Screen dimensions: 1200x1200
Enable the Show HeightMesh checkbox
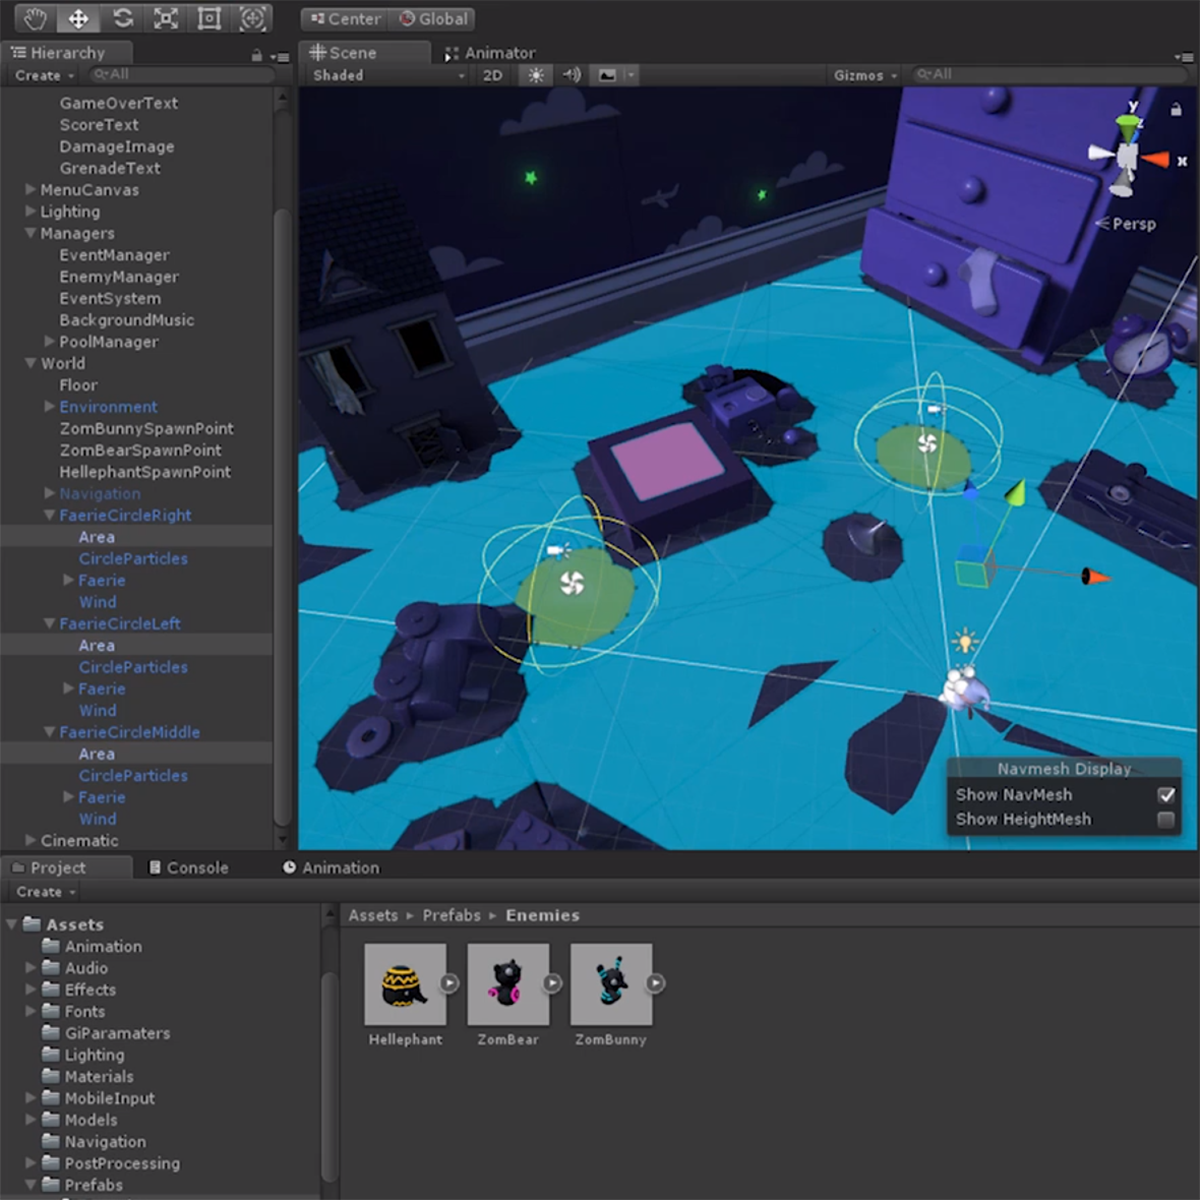pyautogui.click(x=1166, y=820)
